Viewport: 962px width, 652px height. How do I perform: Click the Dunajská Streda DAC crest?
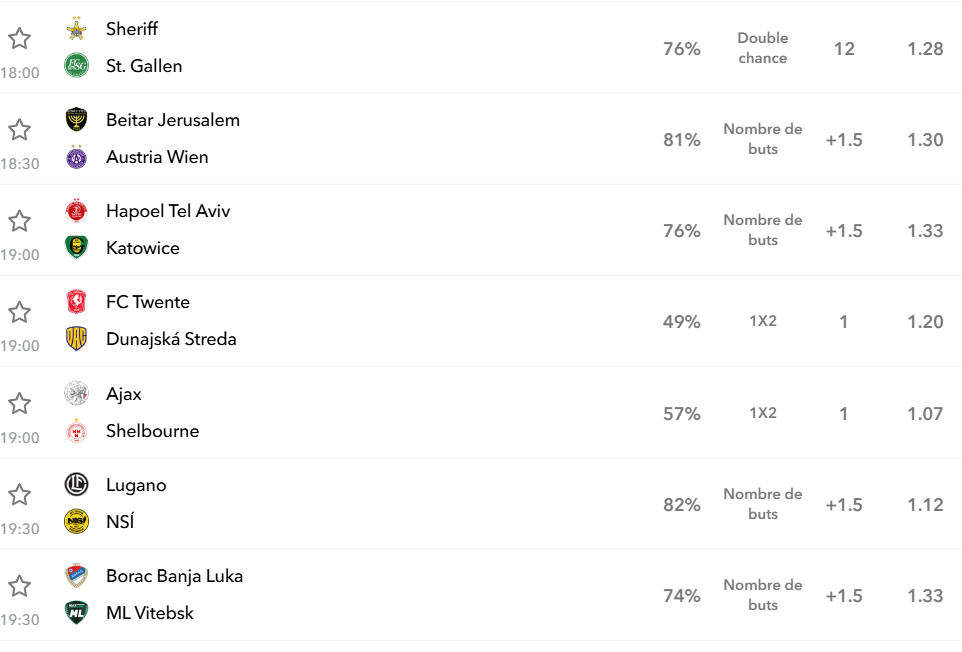(77, 339)
